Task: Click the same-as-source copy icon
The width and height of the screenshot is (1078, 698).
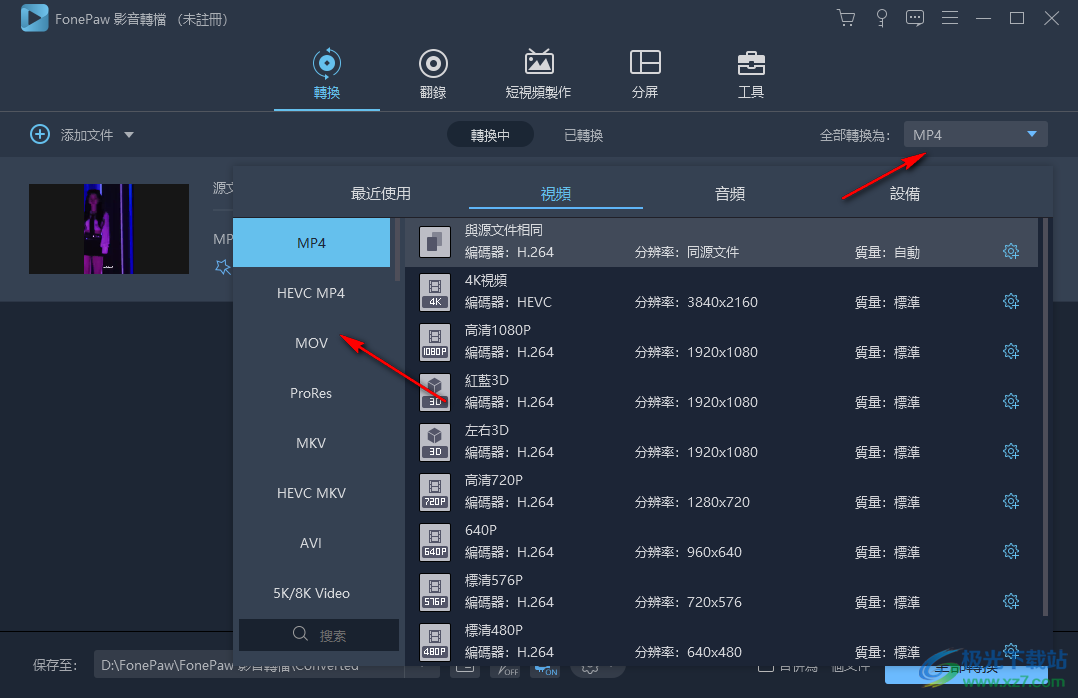Action: (x=434, y=241)
